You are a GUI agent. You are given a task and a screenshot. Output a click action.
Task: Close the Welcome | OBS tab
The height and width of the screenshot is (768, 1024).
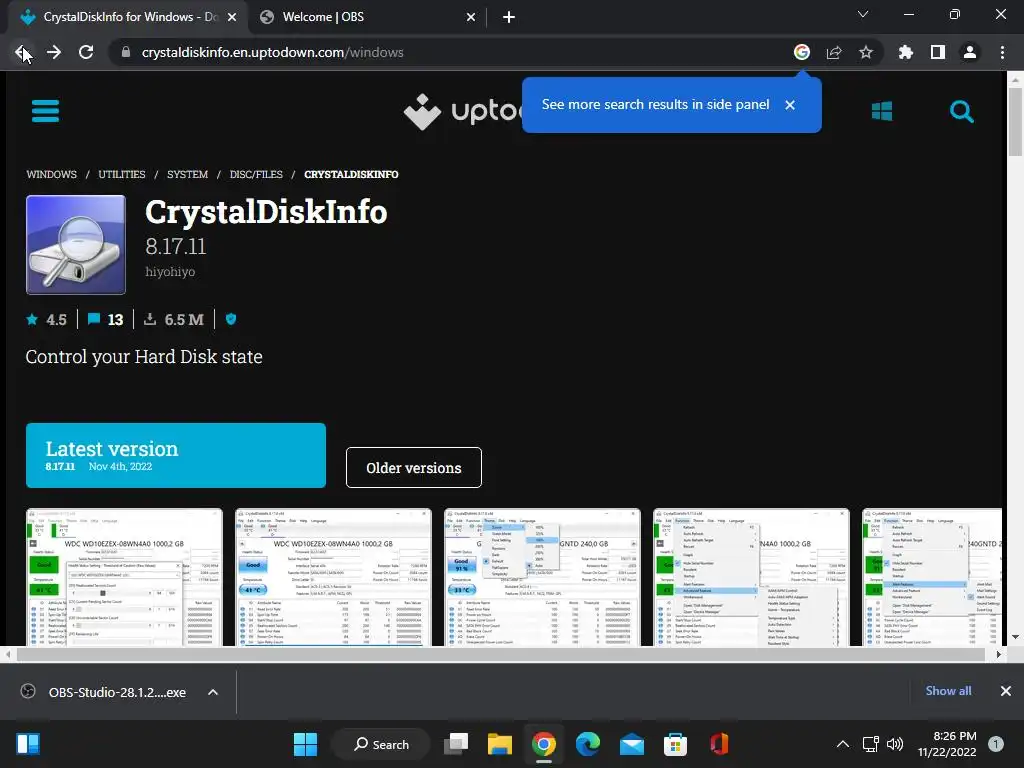(471, 17)
